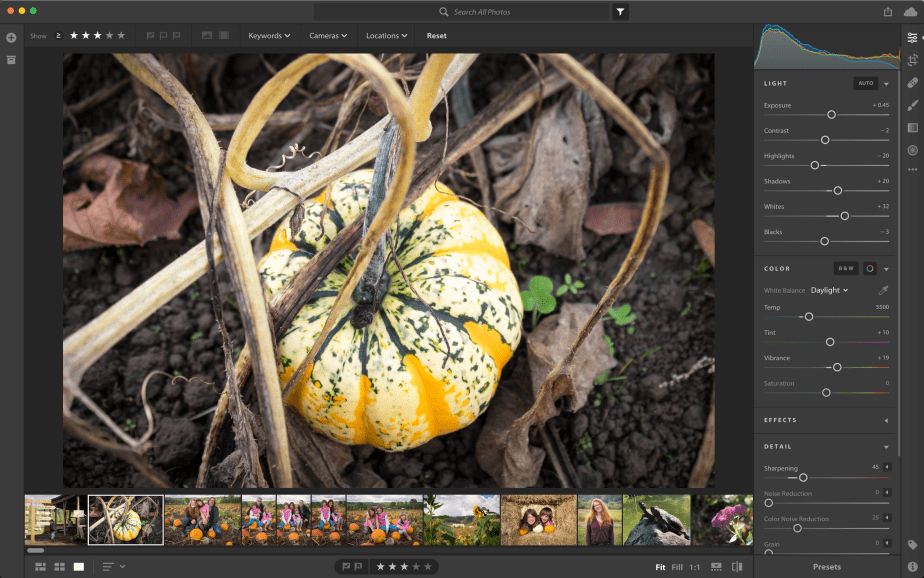Image resolution: width=924 pixels, height=578 pixels.
Task: Select the Crop and Rotate tool
Action: coord(912,60)
